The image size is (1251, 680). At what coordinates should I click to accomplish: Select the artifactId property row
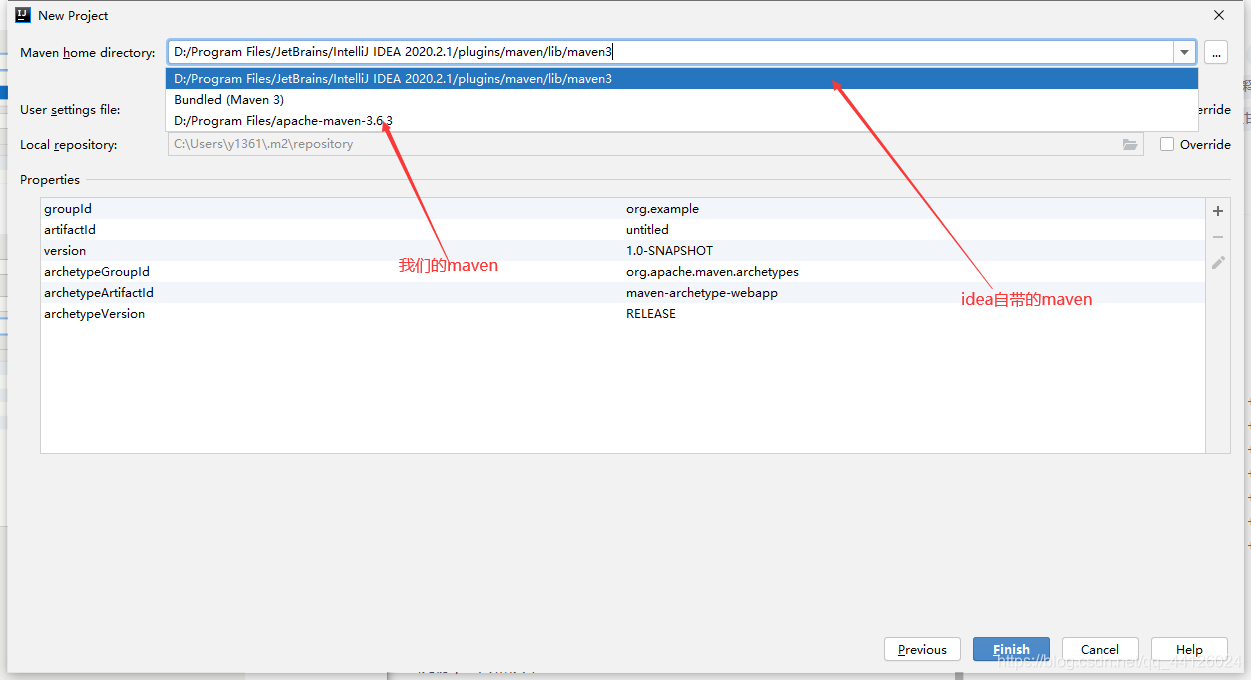pyautogui.click(x=622, y=230)
